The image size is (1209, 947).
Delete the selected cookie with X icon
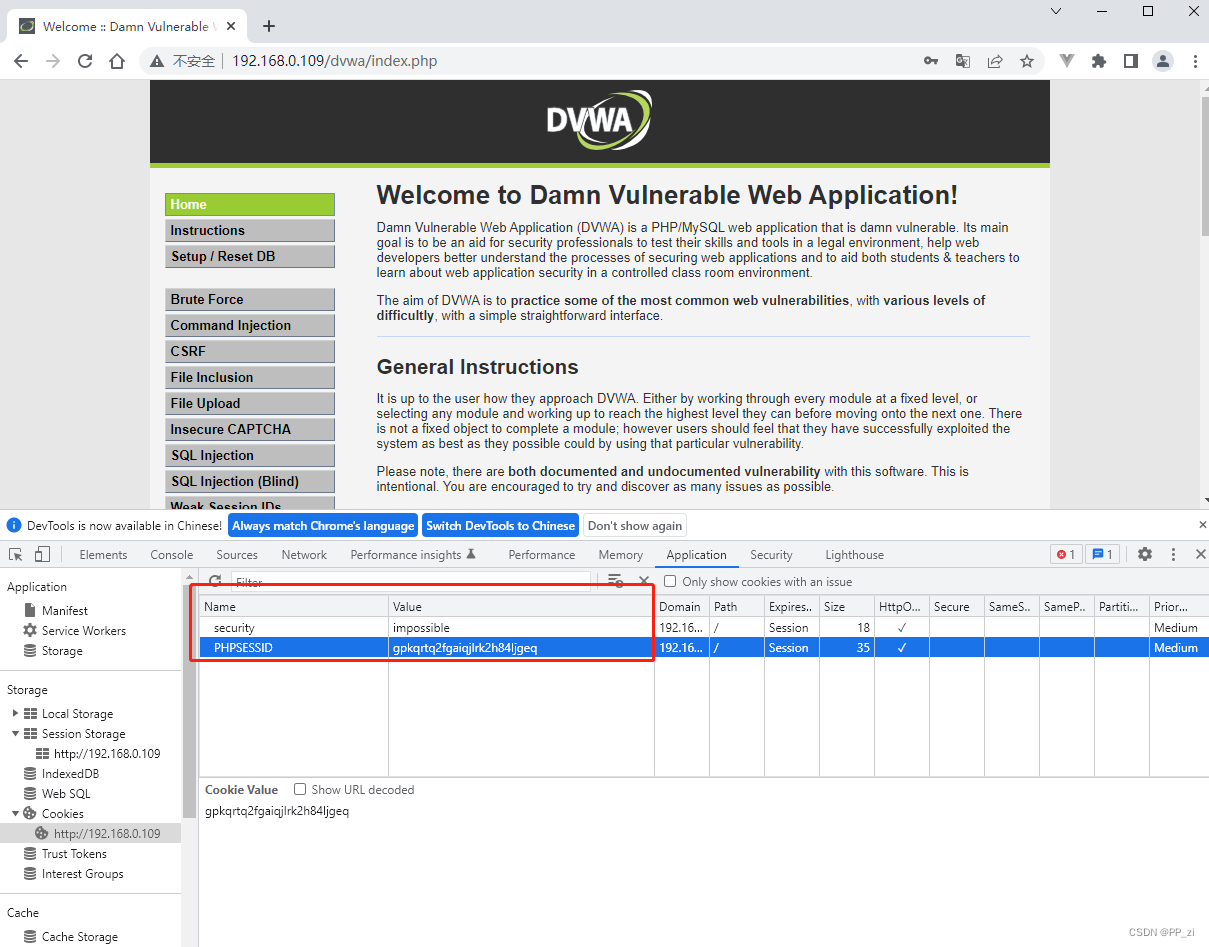(644, 581)
